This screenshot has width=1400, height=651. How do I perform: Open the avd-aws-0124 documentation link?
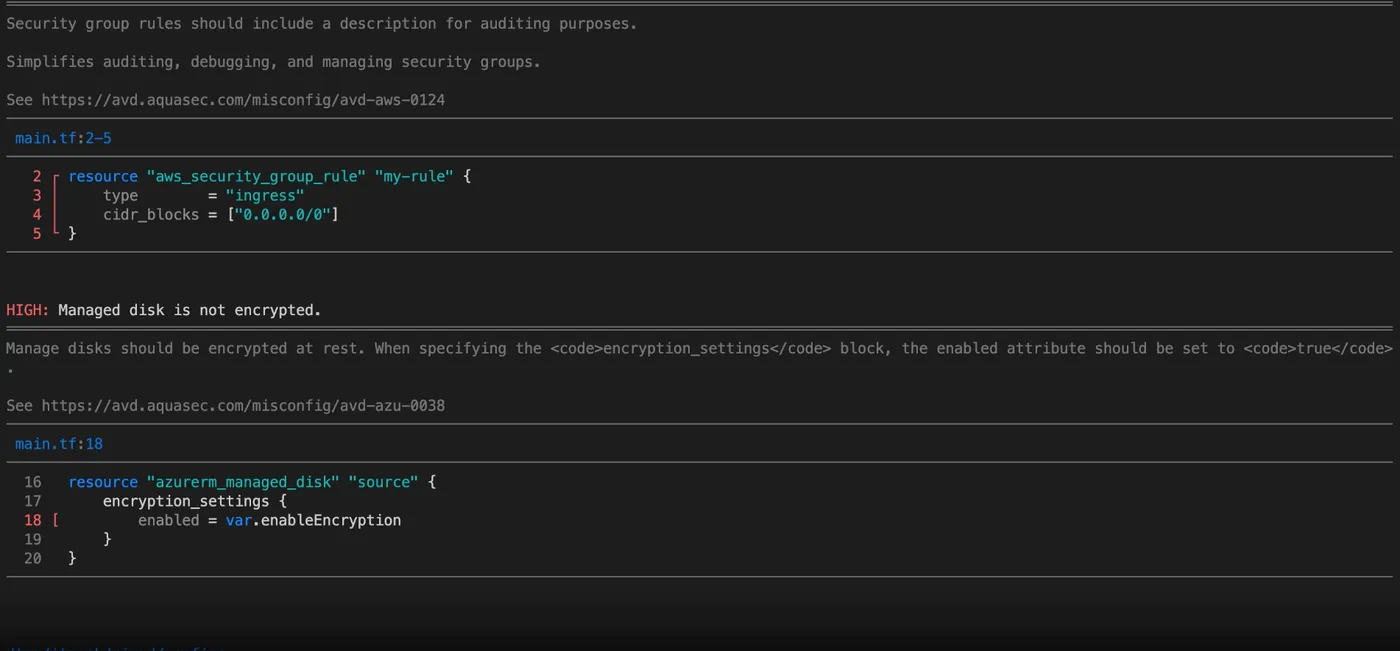(243, 100)
